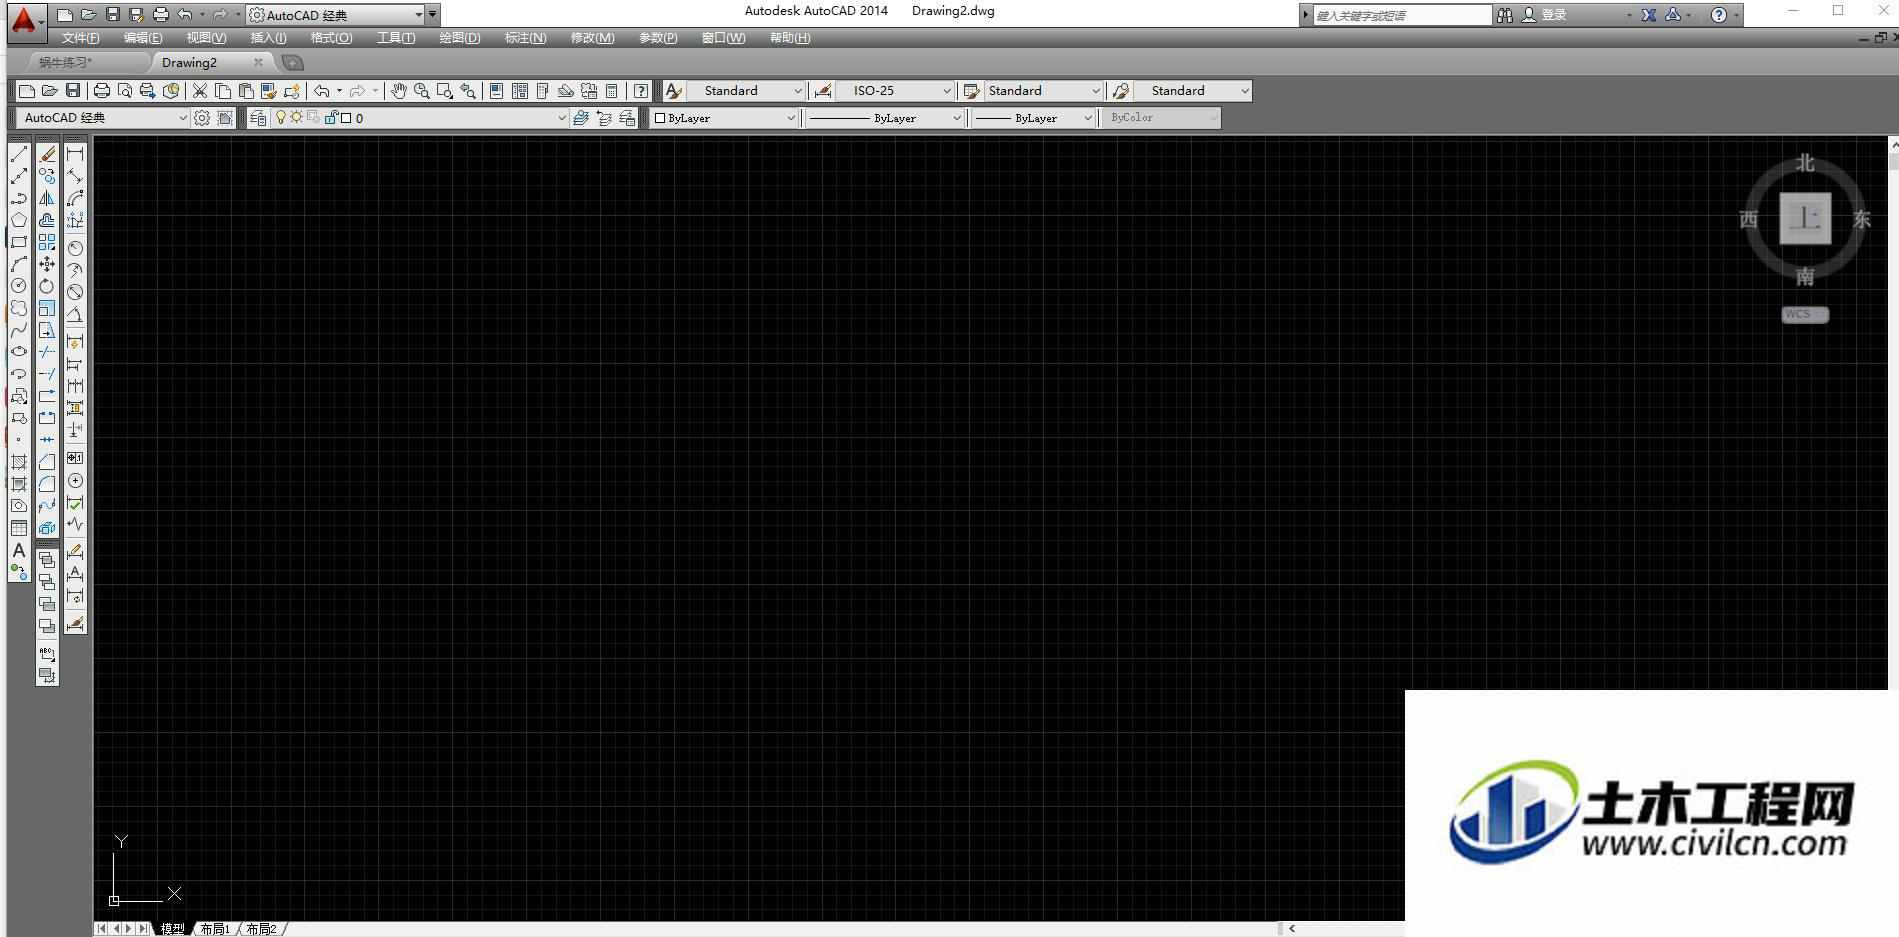Click the 北 direction on ViewCube
This screenshot has height=937, width=1899.
click(x=1805, y=163)
